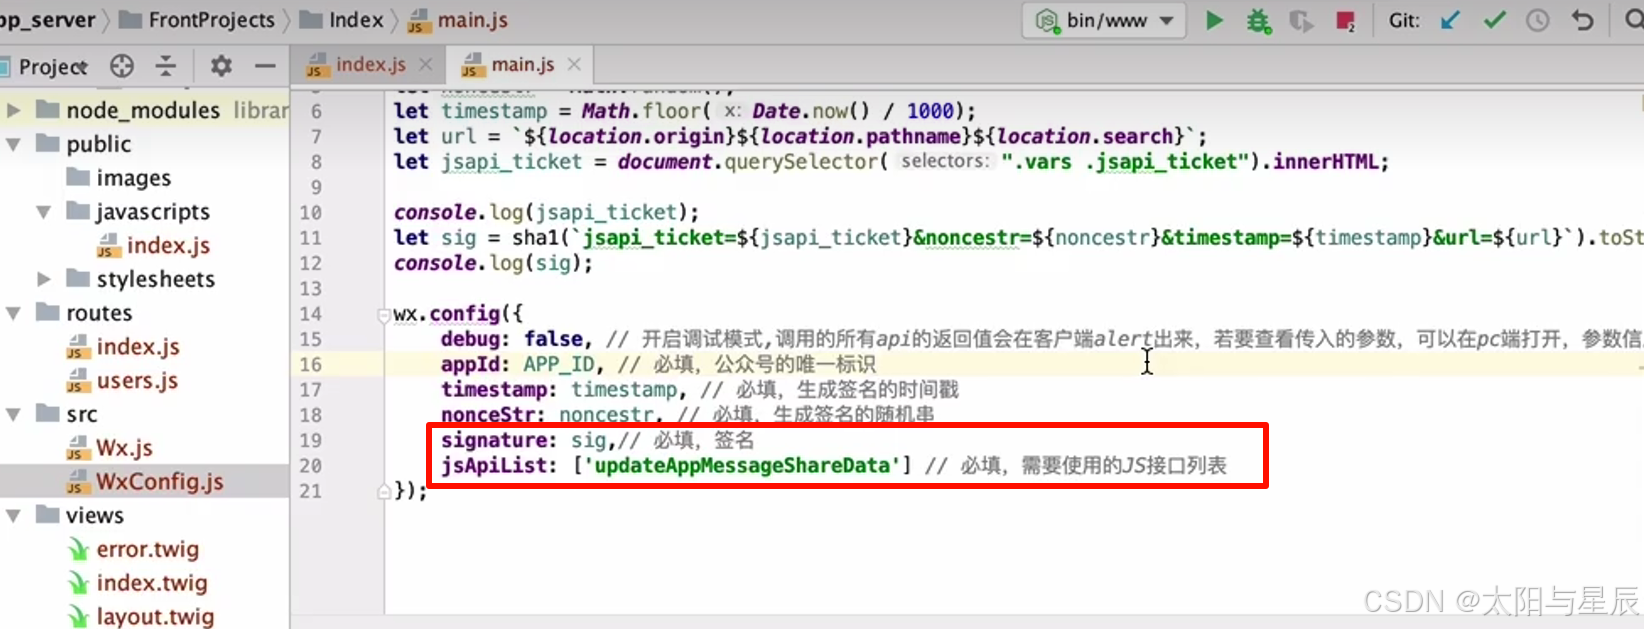
Task: Open users.js in routes
Action: (122, 381)
